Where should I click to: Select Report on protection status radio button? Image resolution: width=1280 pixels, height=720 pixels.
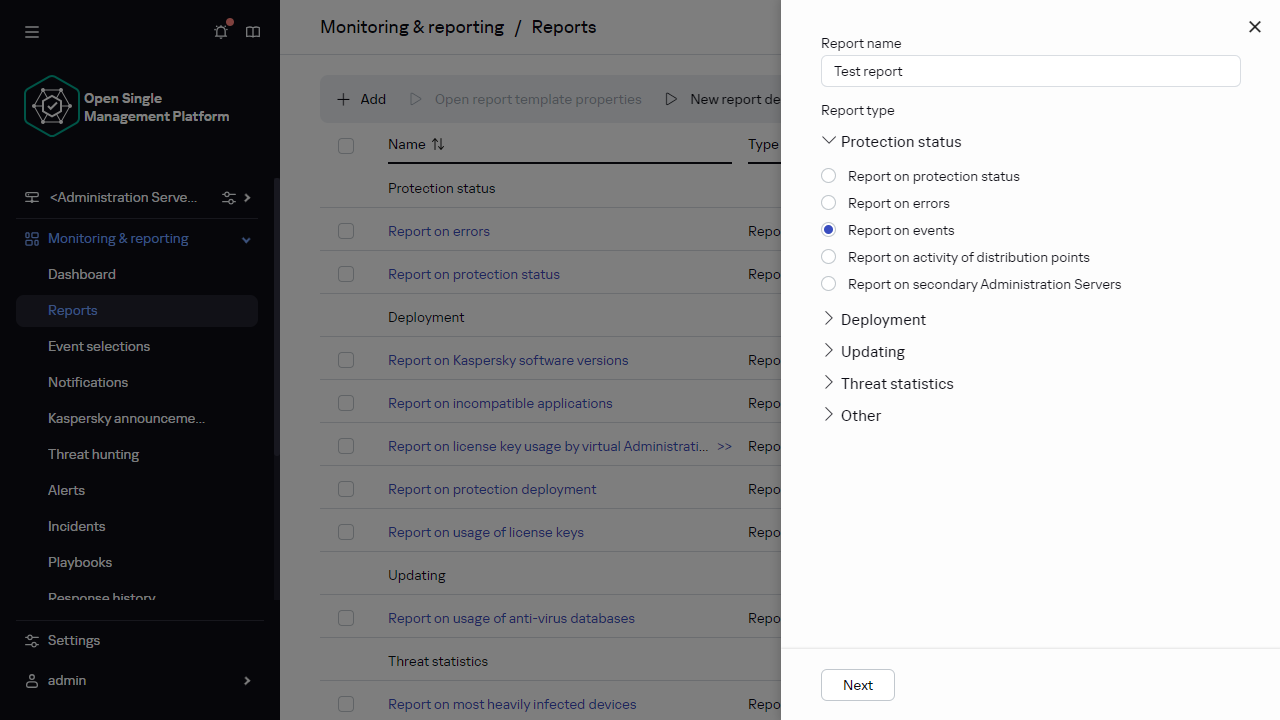pyautogui.click(x=828, y=176)
